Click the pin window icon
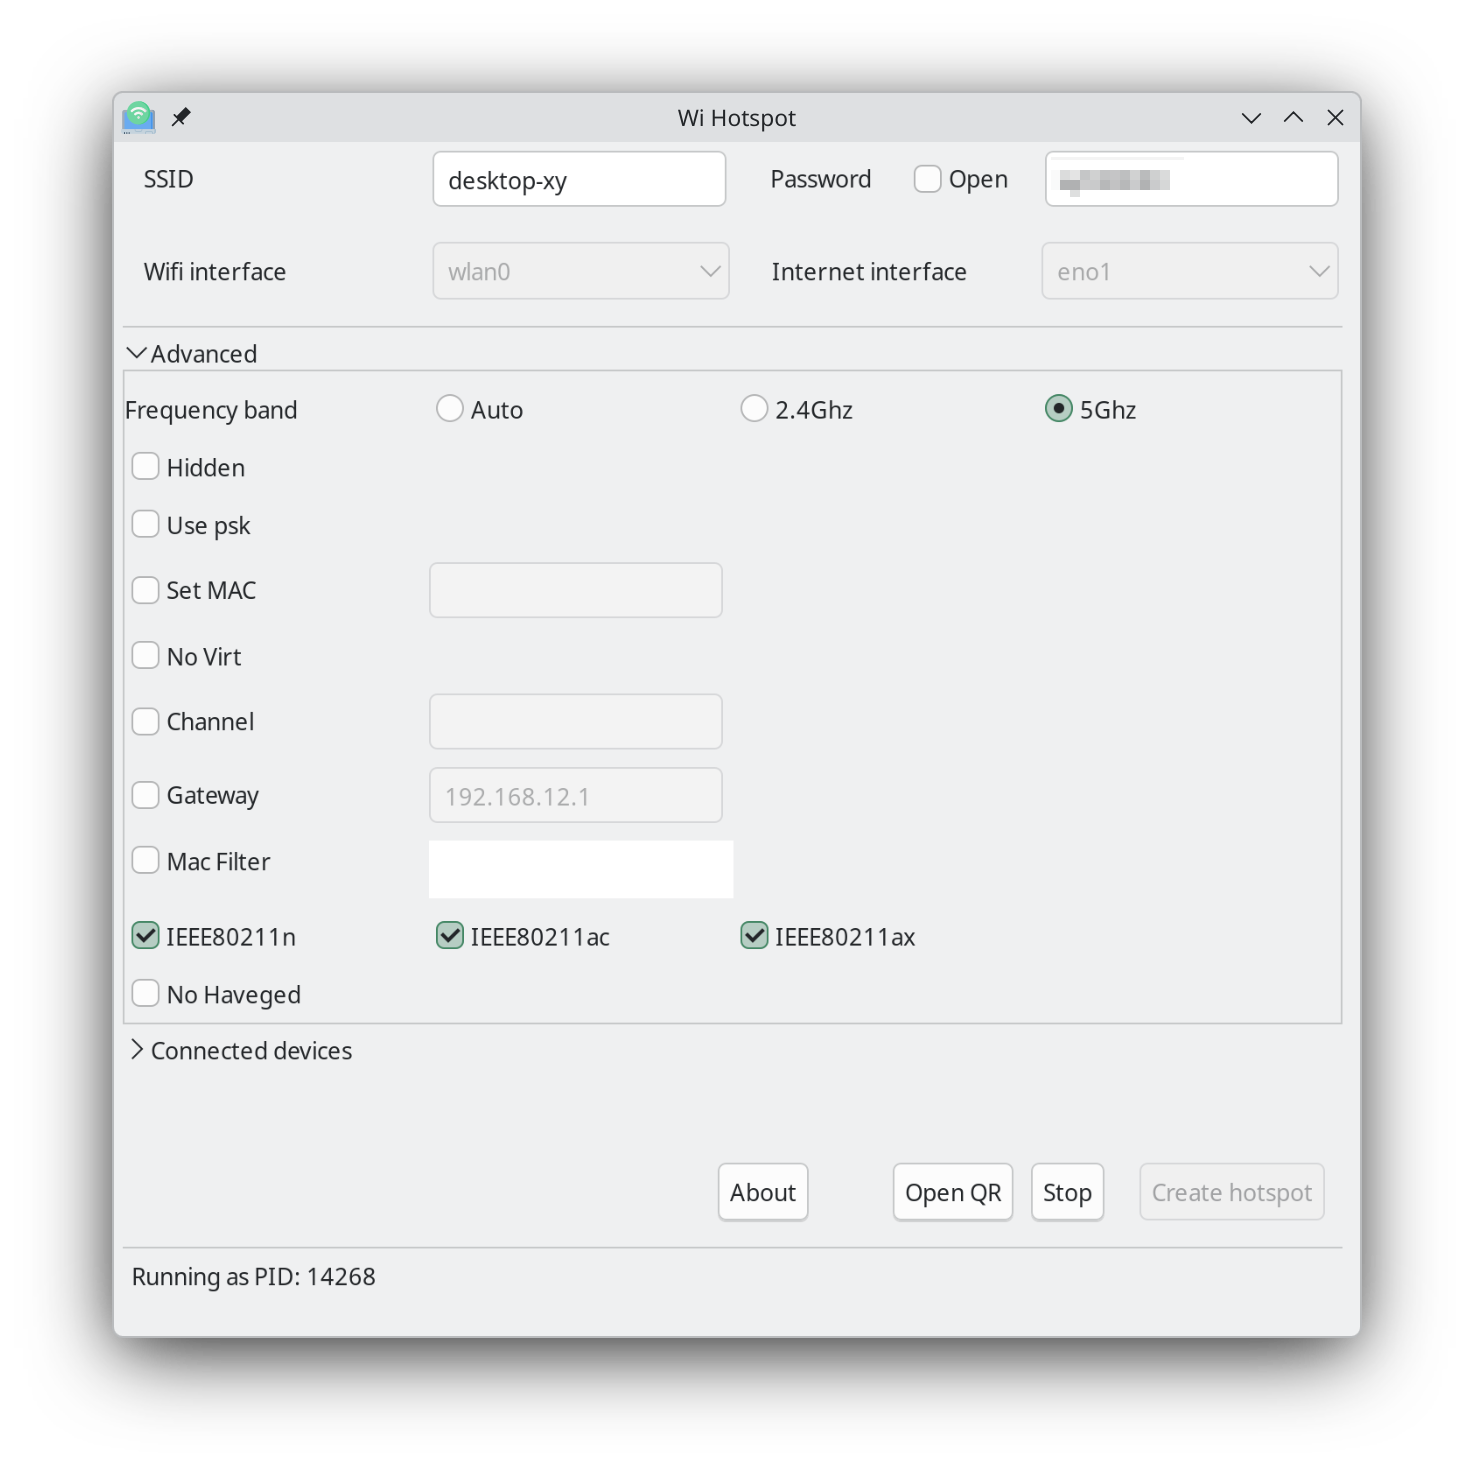This screenshot has height=1471, width=1474. click(181, 117)
